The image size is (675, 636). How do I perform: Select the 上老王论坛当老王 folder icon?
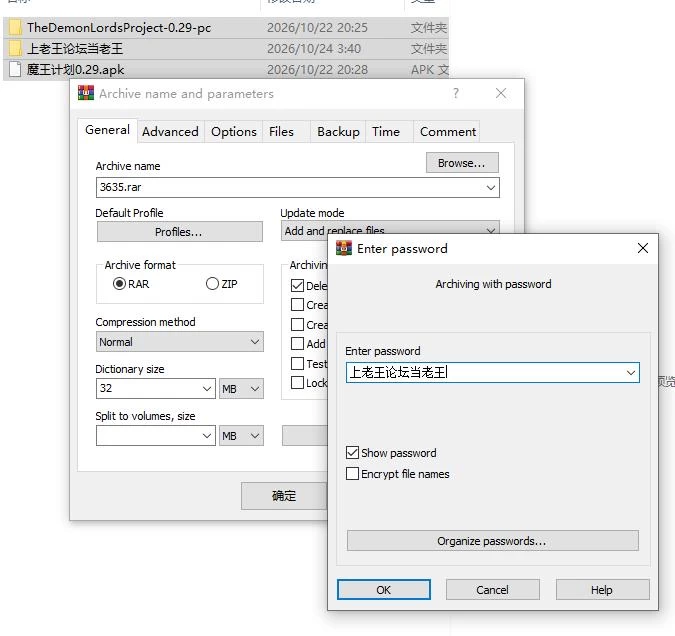coord(15,48)
